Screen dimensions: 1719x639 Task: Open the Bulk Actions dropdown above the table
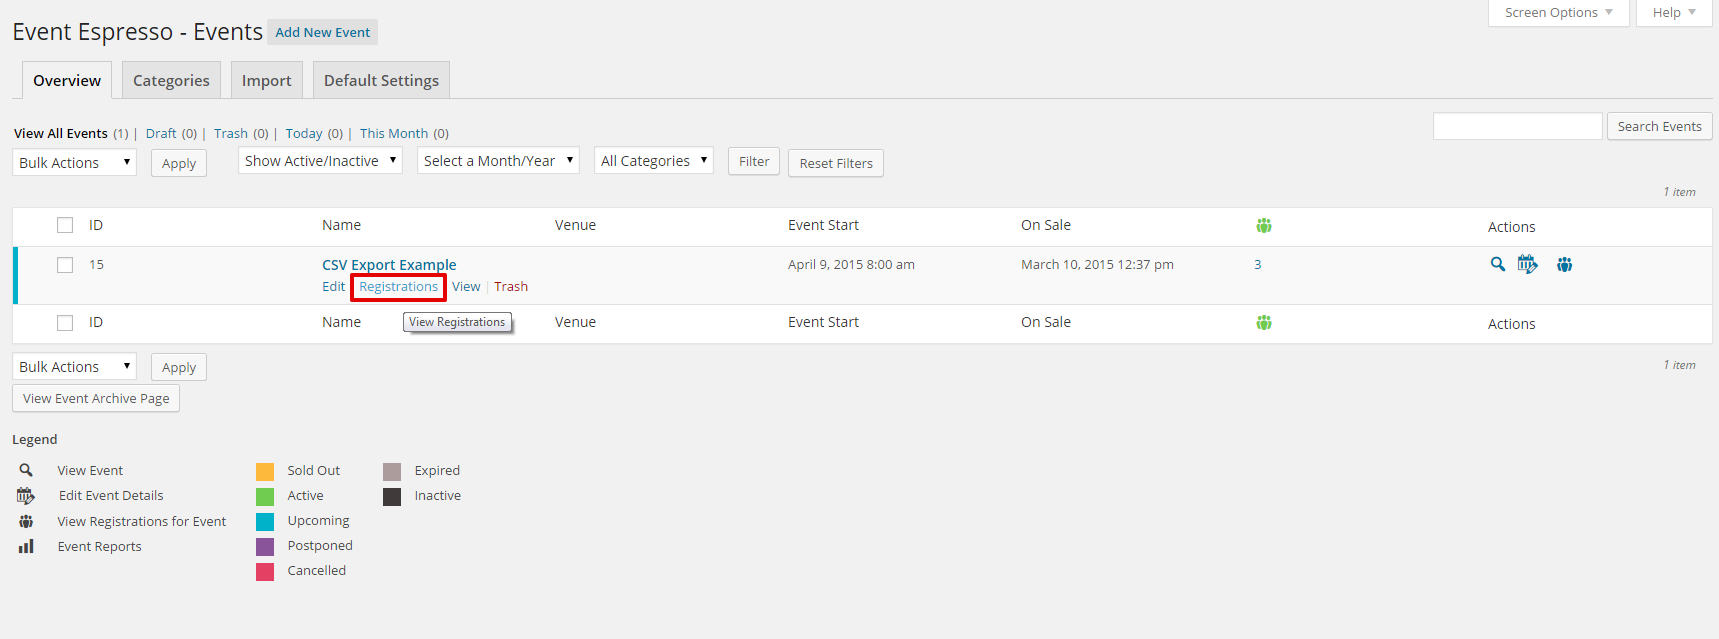click(74, 162)
